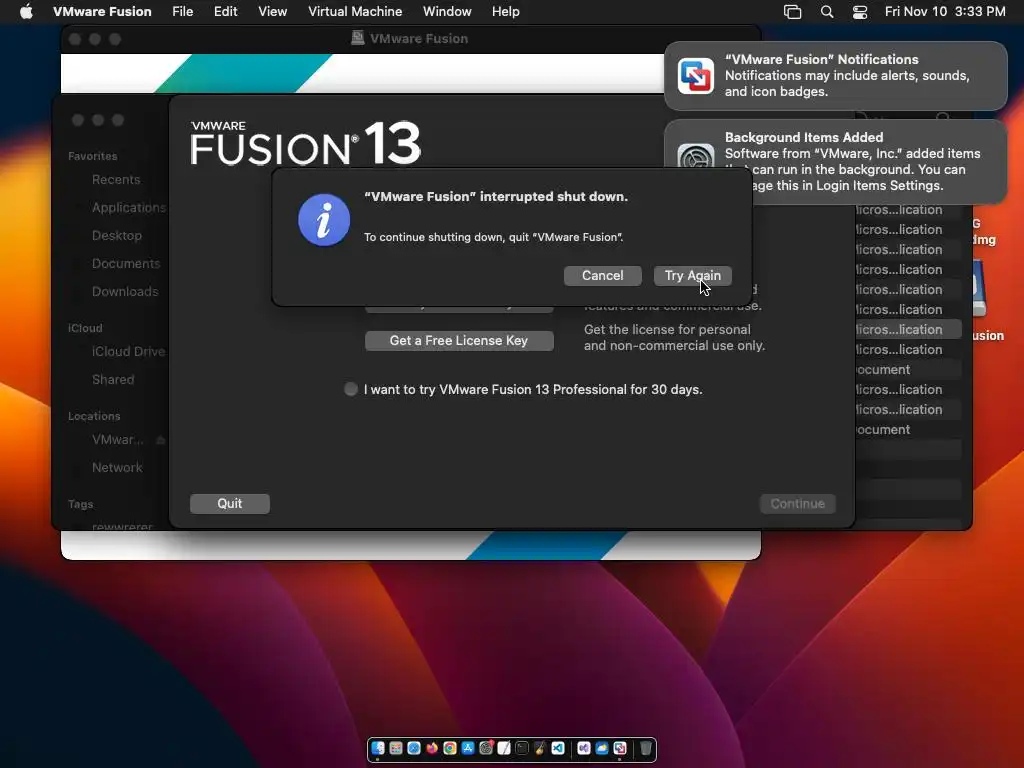
Task: Open the App Store from the Dock
Action: pyautogui.click(x=468, y=748)
